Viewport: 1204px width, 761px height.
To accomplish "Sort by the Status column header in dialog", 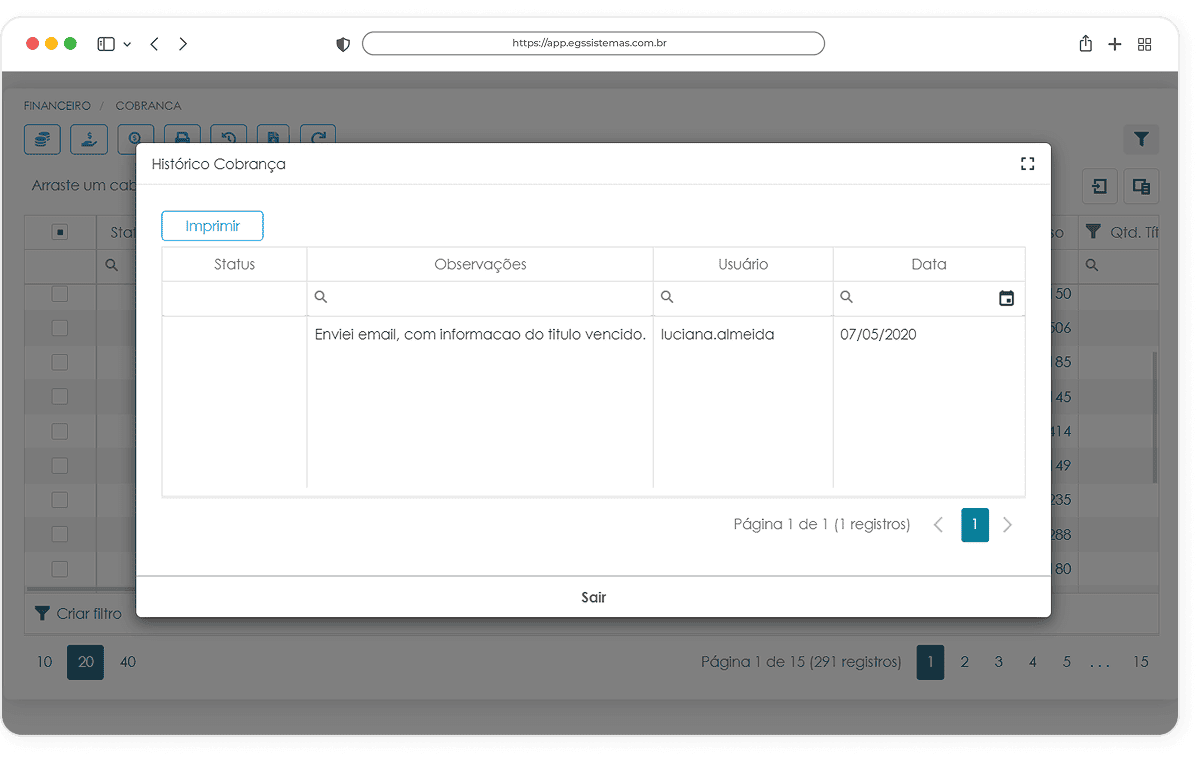I will coord(234,265).
